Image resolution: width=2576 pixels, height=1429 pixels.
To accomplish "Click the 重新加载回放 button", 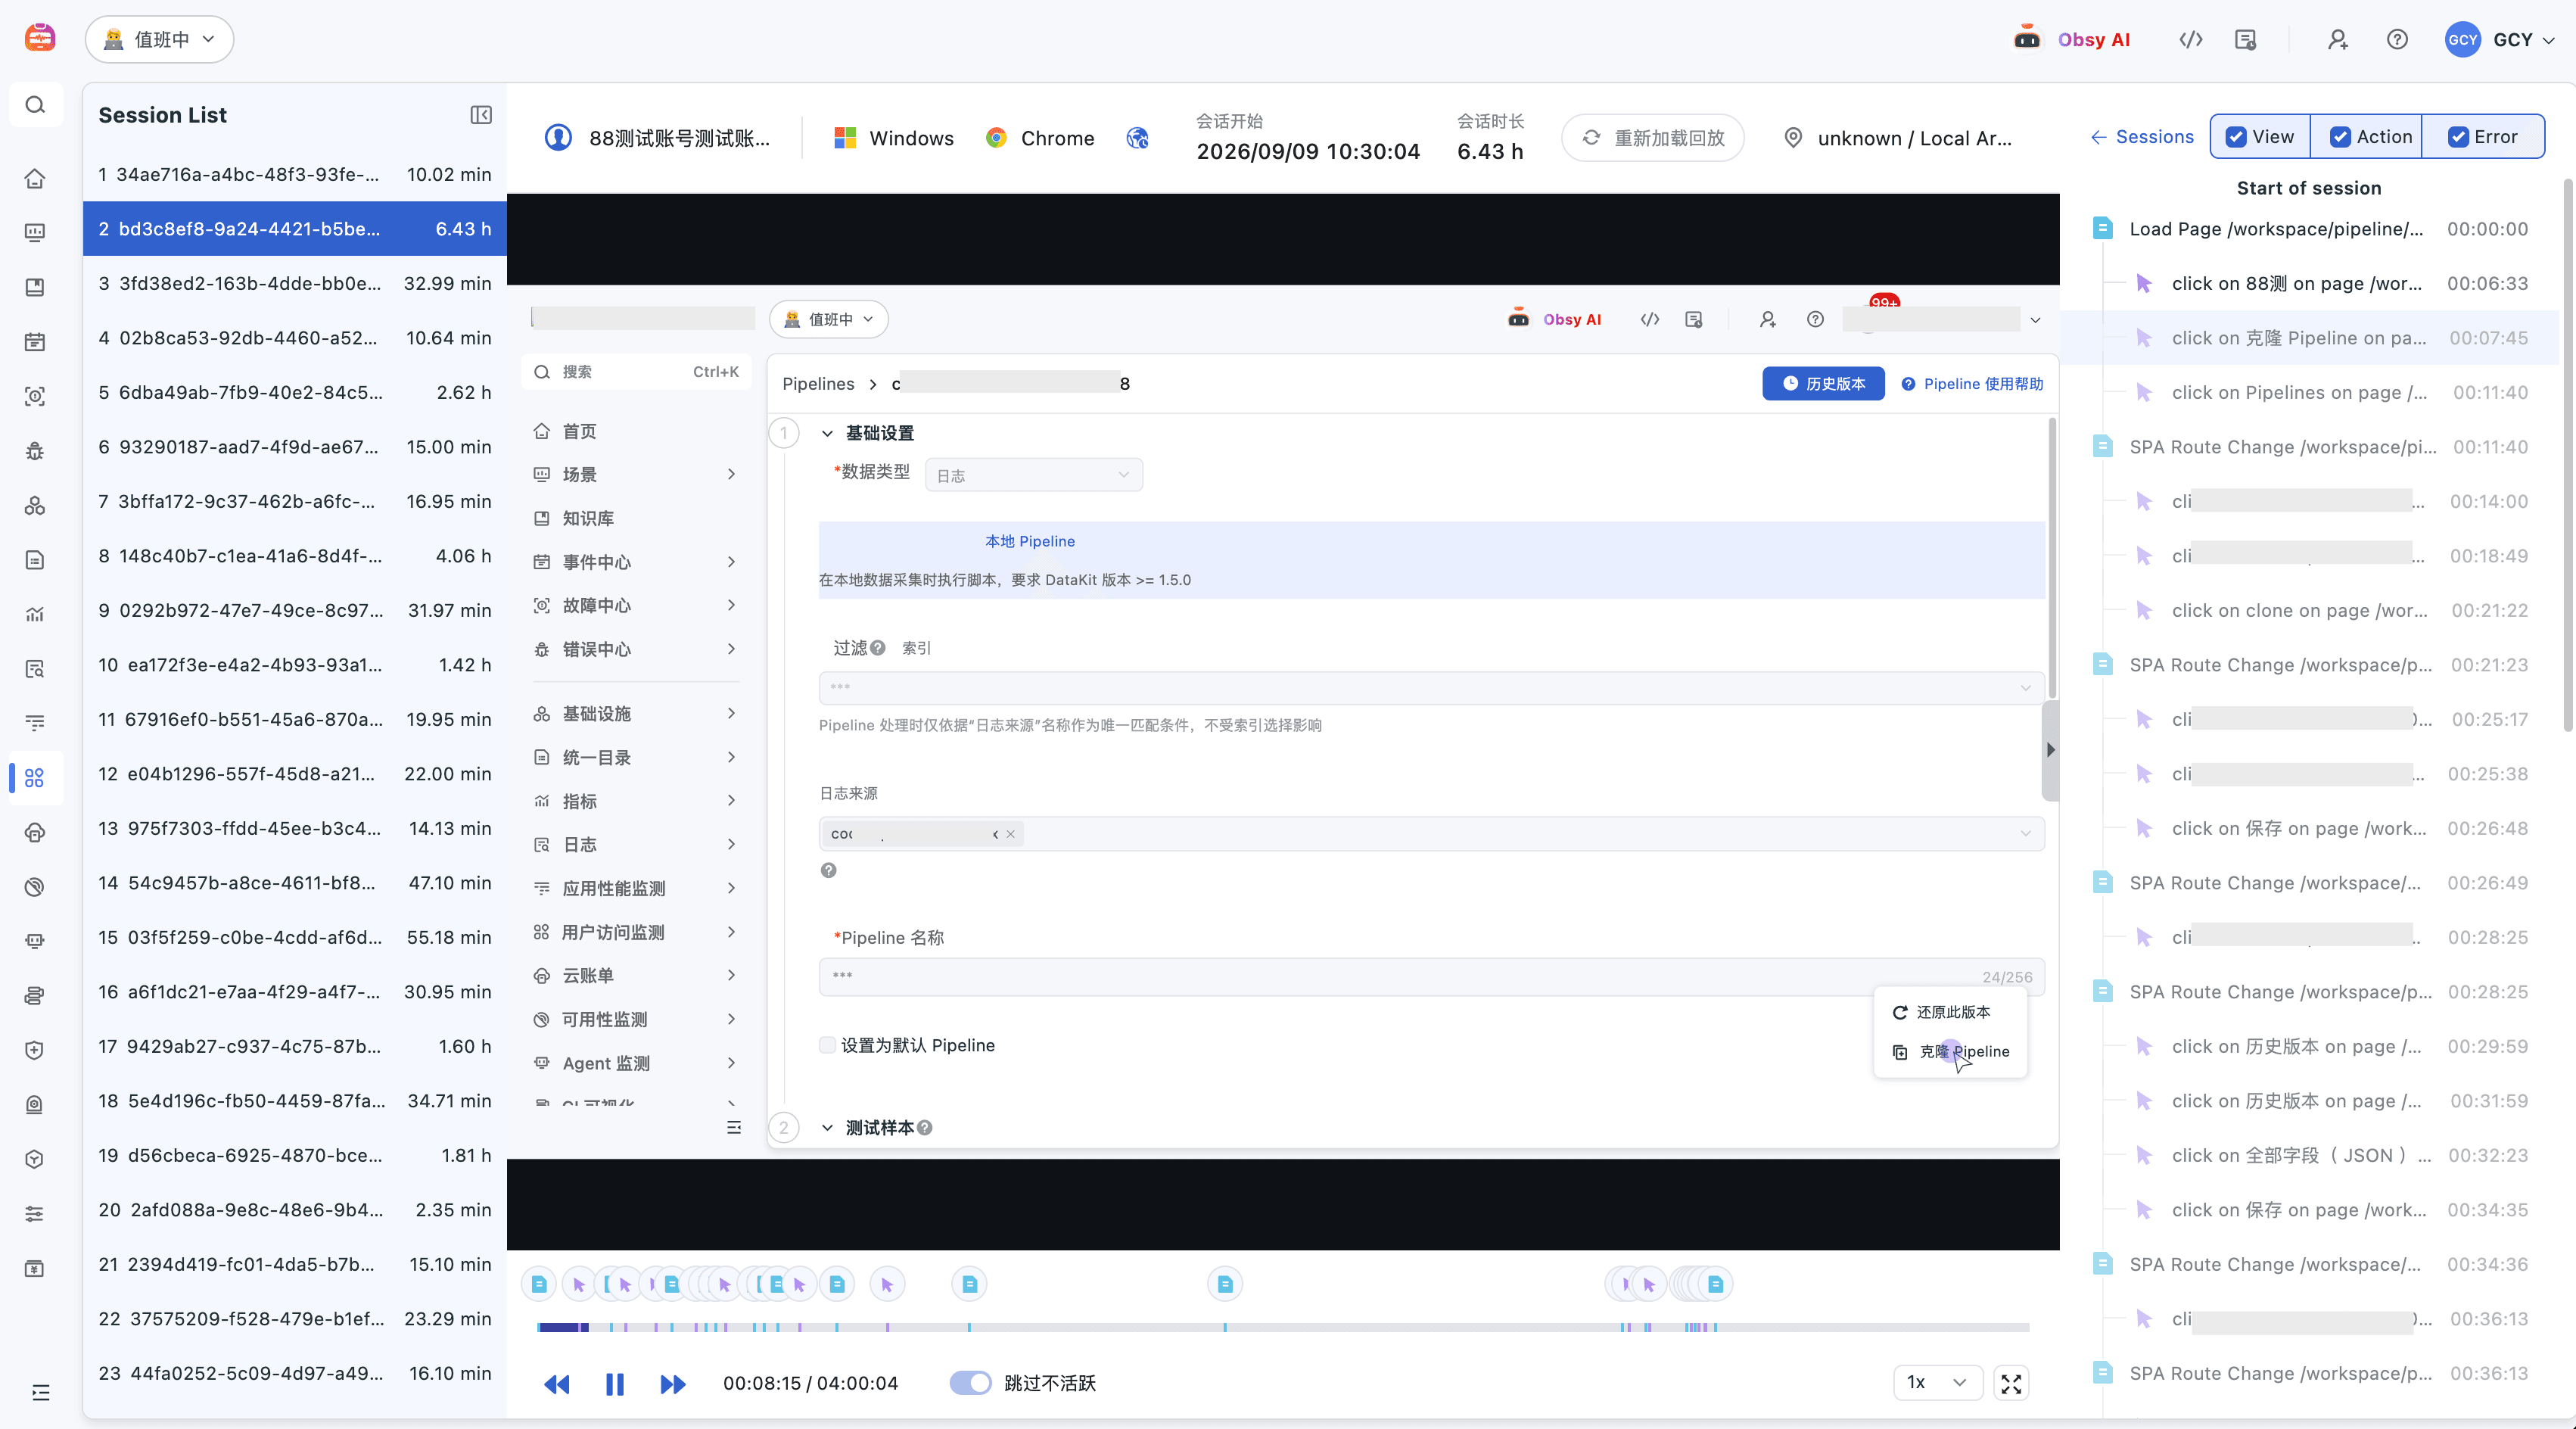I will pos(1652,138).
